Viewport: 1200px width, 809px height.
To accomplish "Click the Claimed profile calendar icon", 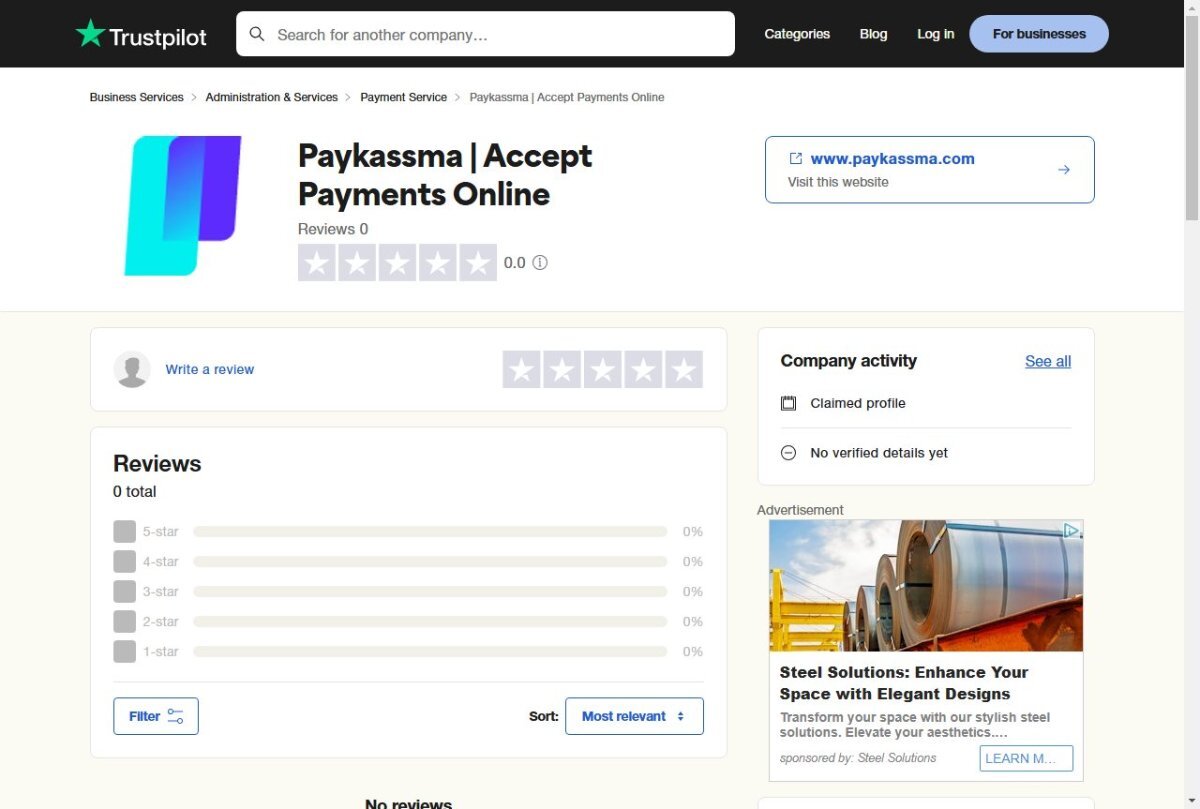I will (788, 403).
